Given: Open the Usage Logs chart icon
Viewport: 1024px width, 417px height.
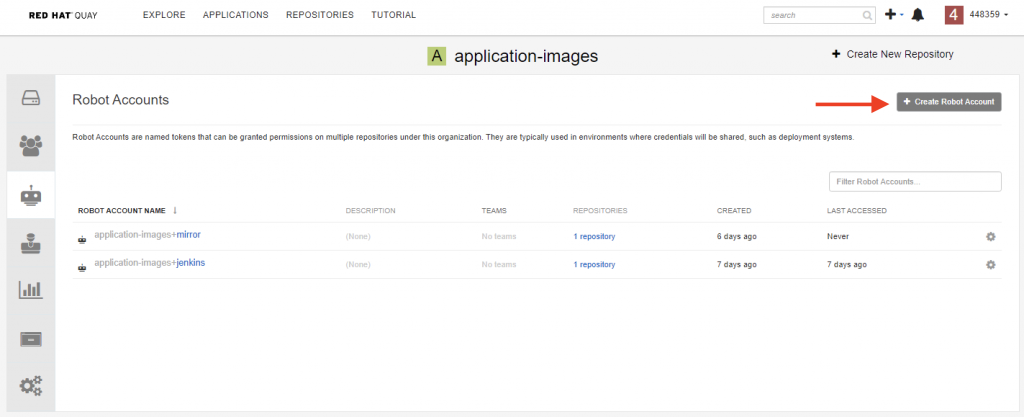Looking at the screenshot, I should tap(31, 290).
